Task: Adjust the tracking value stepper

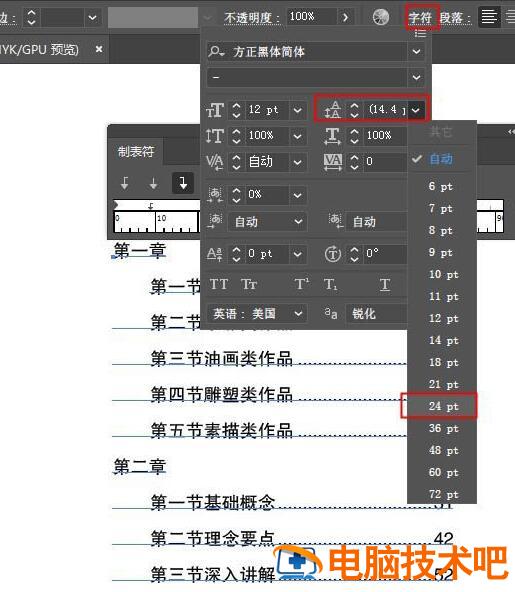Action: [x=354, y=162]
